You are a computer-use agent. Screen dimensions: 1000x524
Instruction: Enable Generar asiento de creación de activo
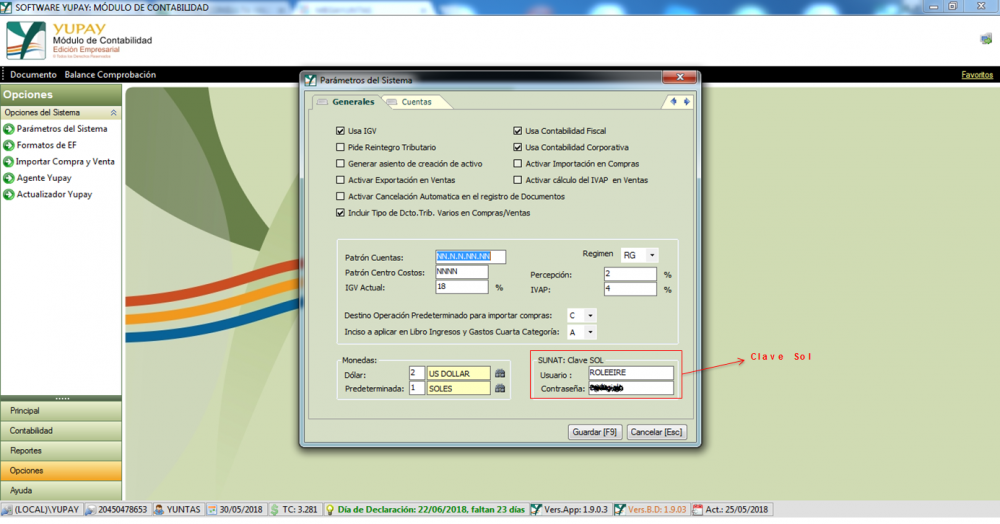[340, 164]
